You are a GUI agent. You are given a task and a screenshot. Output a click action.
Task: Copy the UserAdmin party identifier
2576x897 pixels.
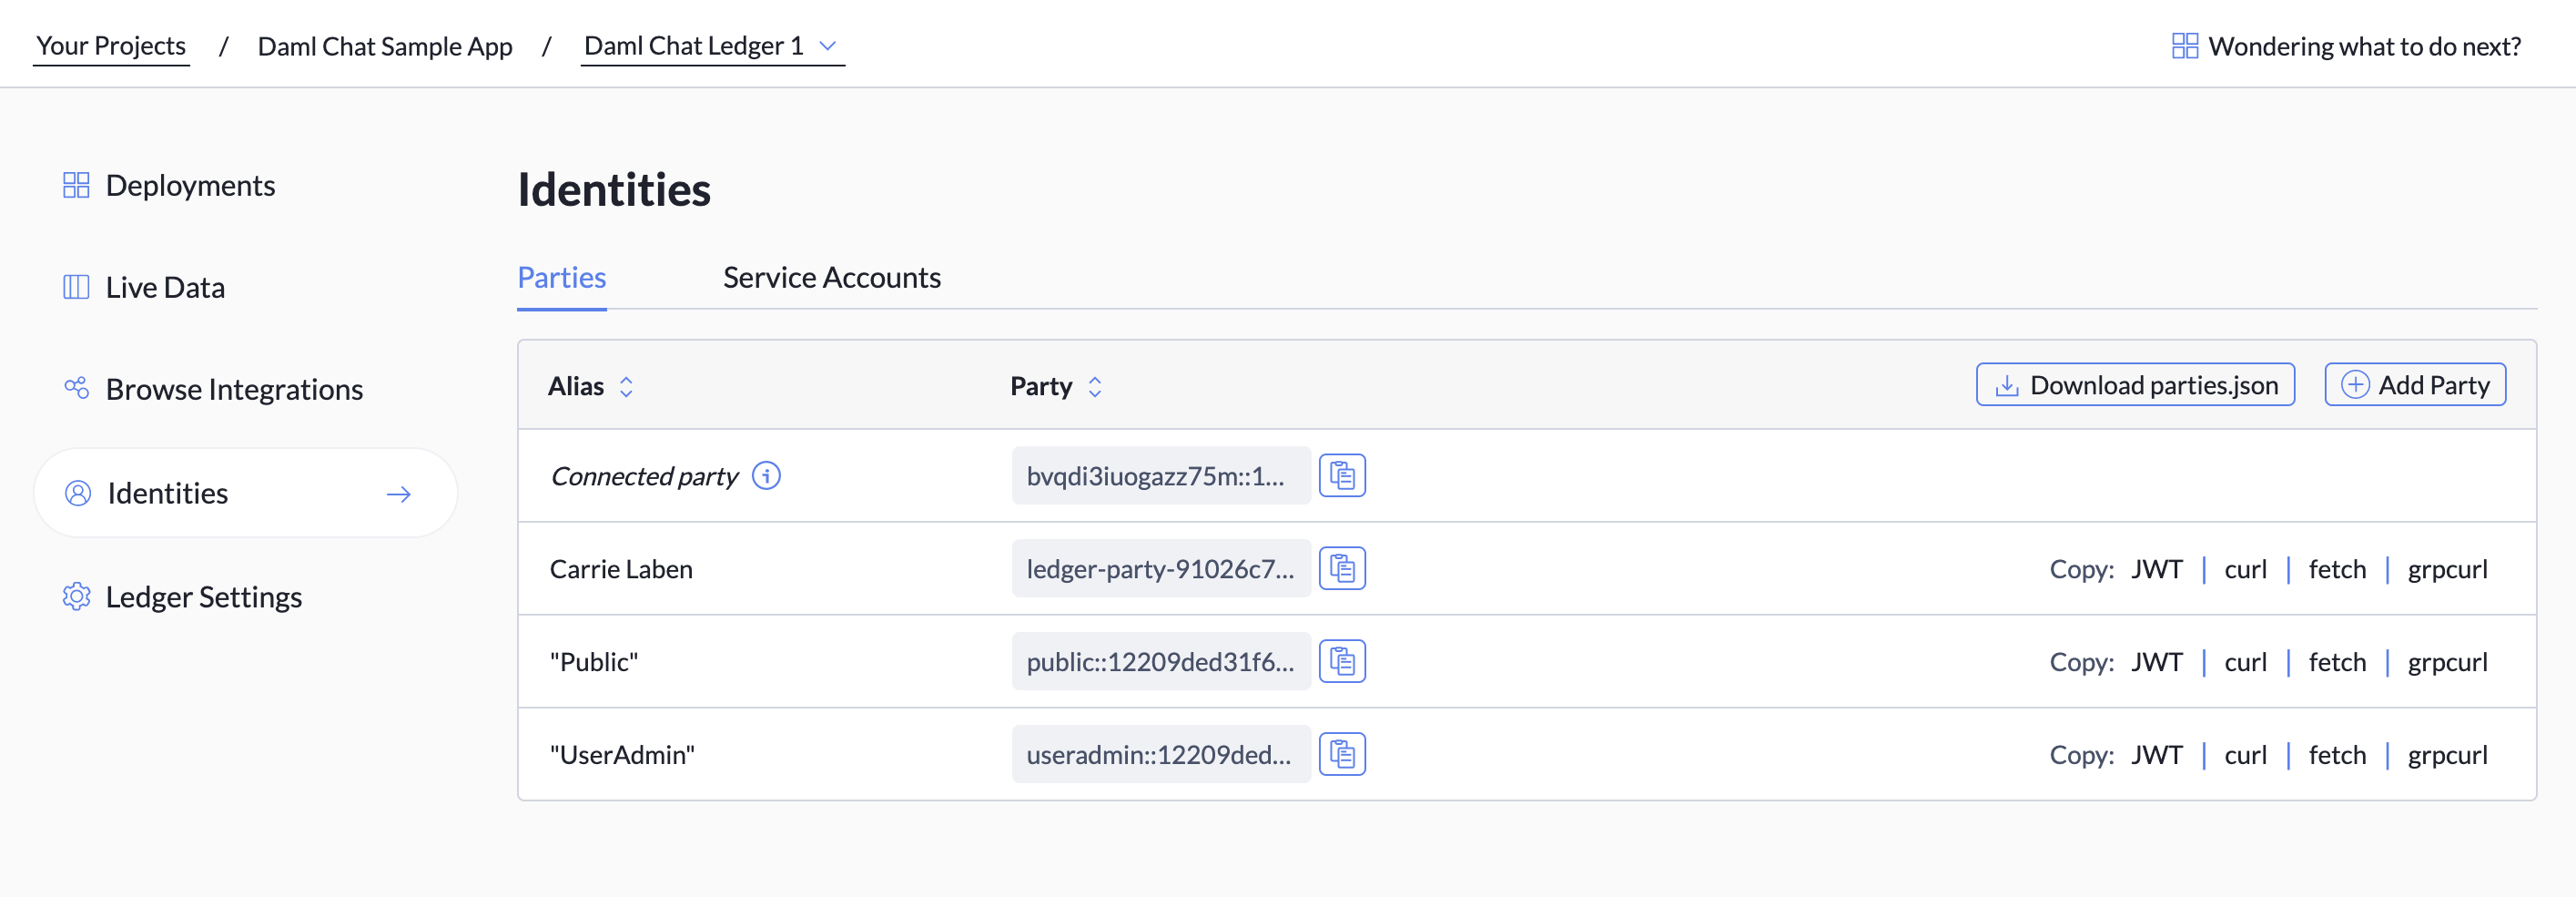1343,754
